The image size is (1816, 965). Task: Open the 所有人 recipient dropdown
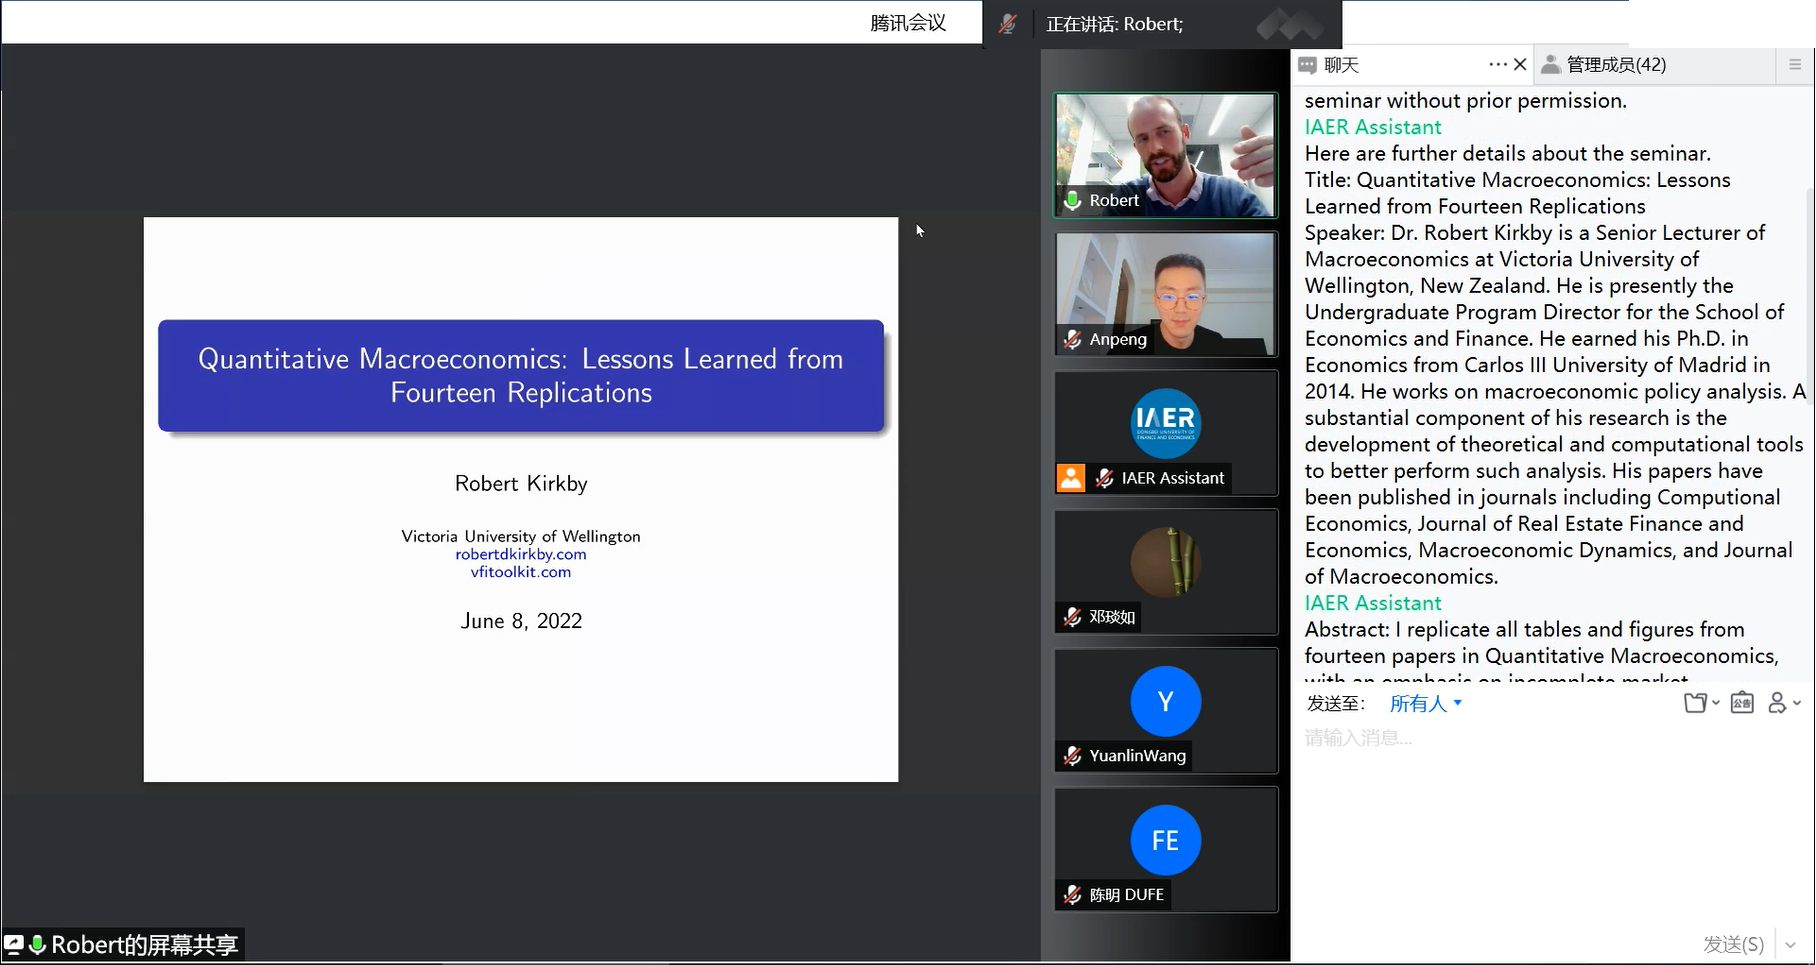point(1426,703)
